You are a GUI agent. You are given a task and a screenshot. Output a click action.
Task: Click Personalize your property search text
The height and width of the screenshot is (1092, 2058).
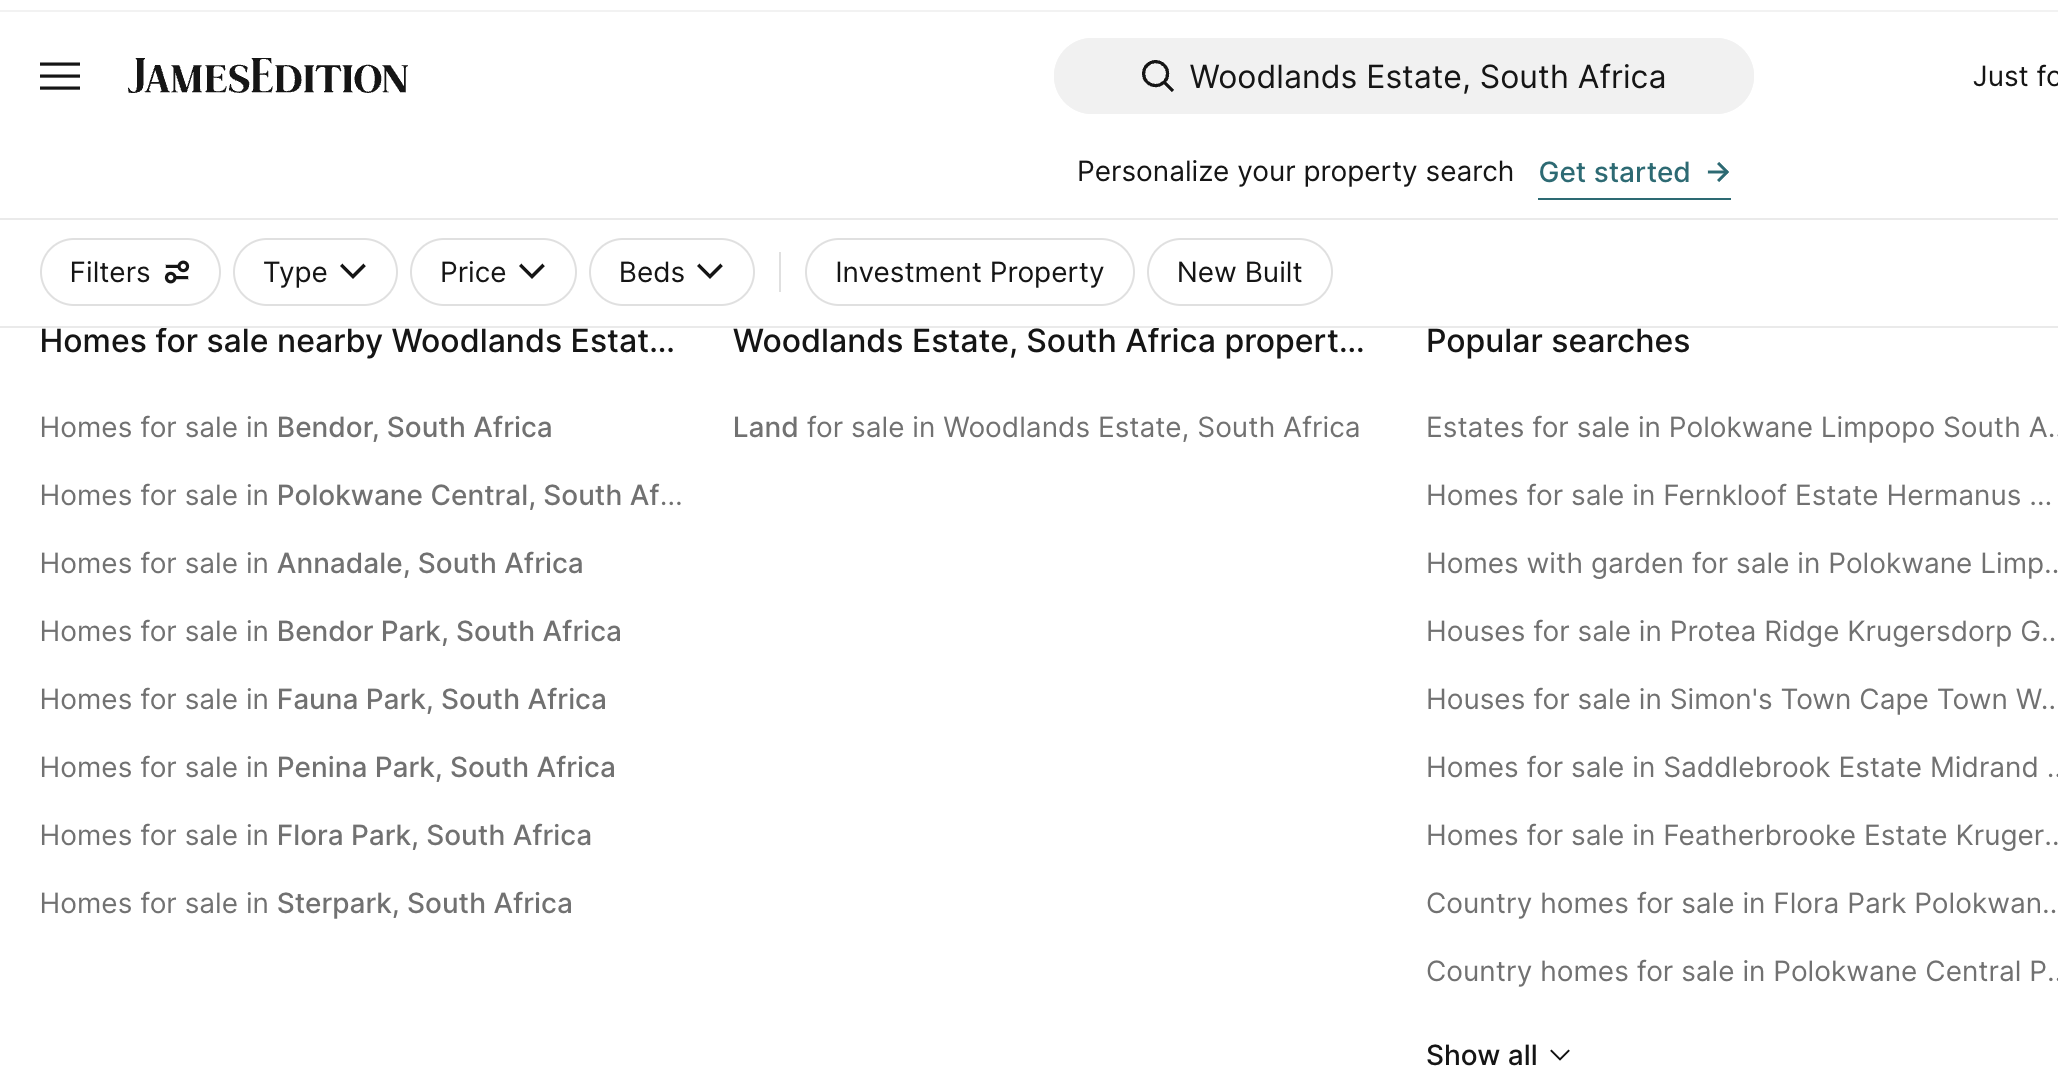[x=1295, y=172]
